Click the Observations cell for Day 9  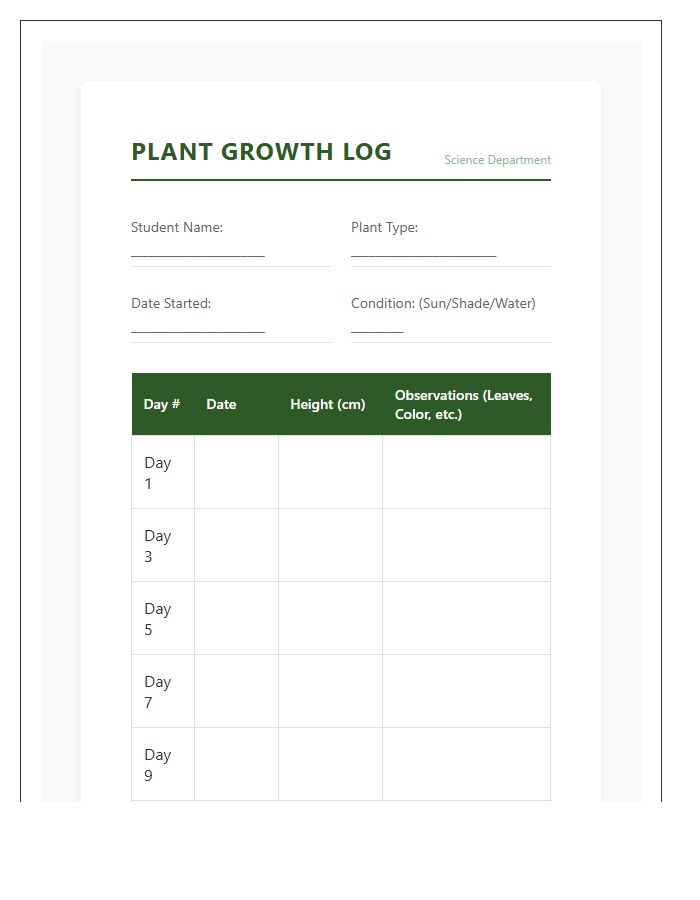466,764
